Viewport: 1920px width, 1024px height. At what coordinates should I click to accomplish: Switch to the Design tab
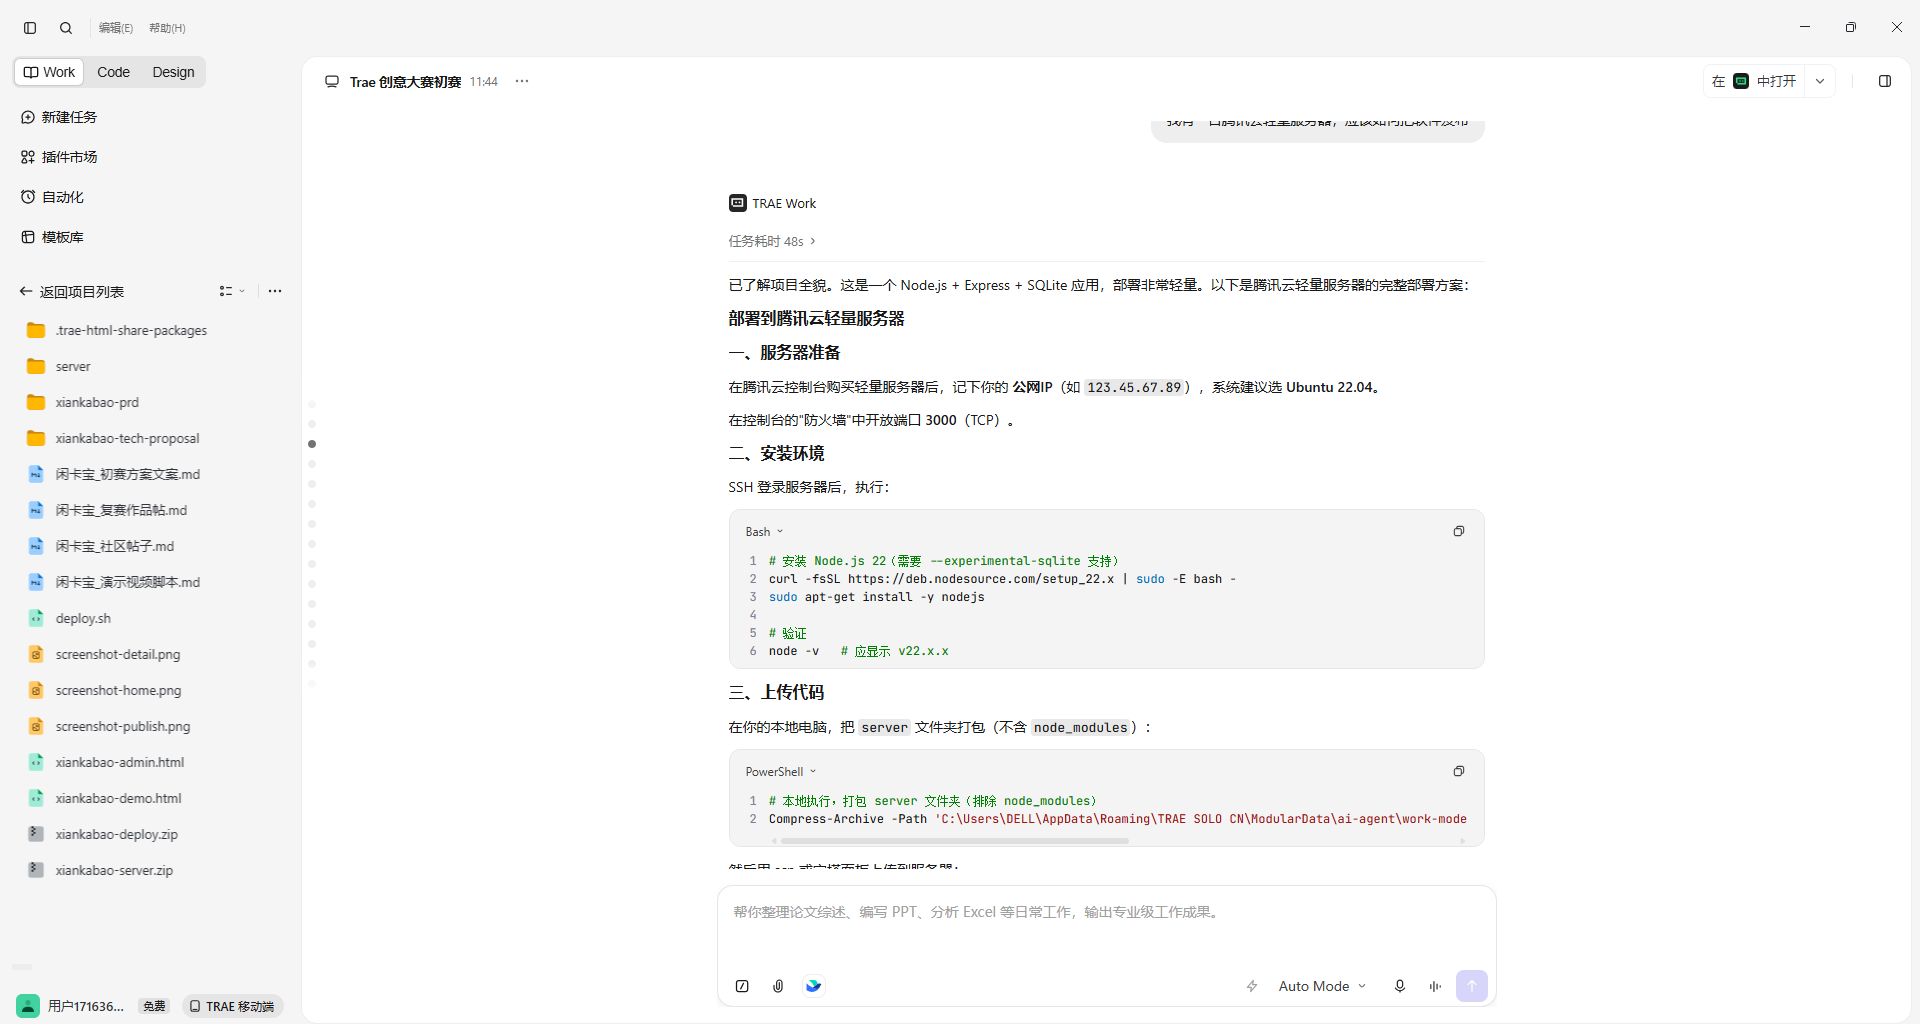[173, 72]
